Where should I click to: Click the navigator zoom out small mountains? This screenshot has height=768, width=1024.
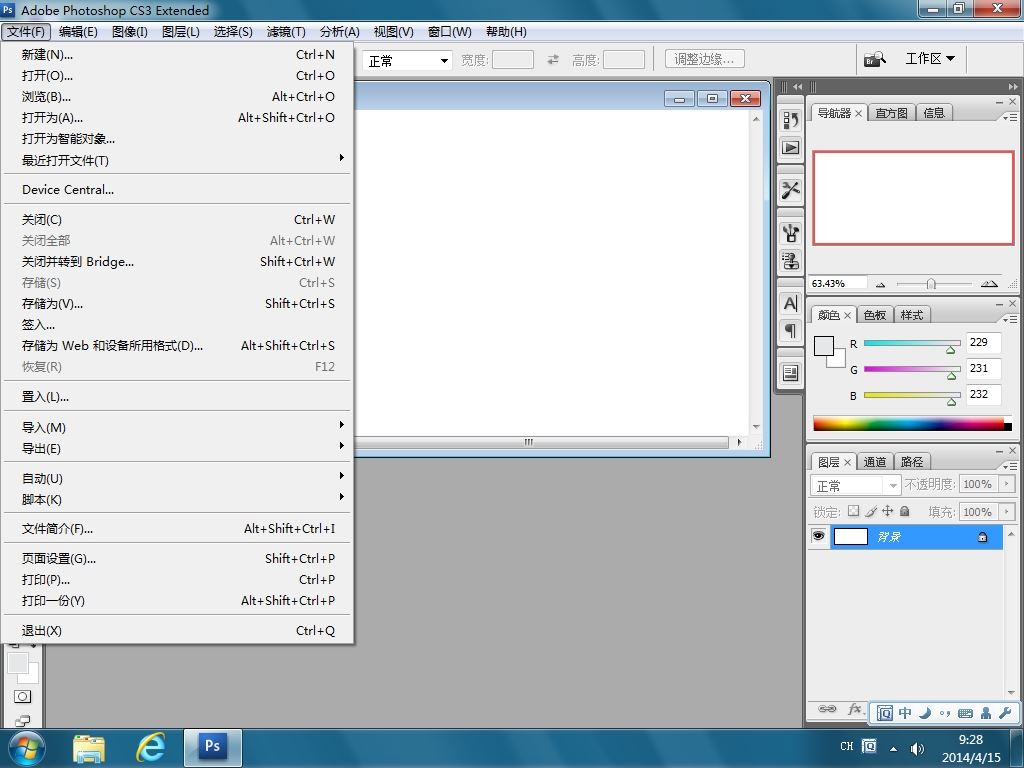pos(880,284)
